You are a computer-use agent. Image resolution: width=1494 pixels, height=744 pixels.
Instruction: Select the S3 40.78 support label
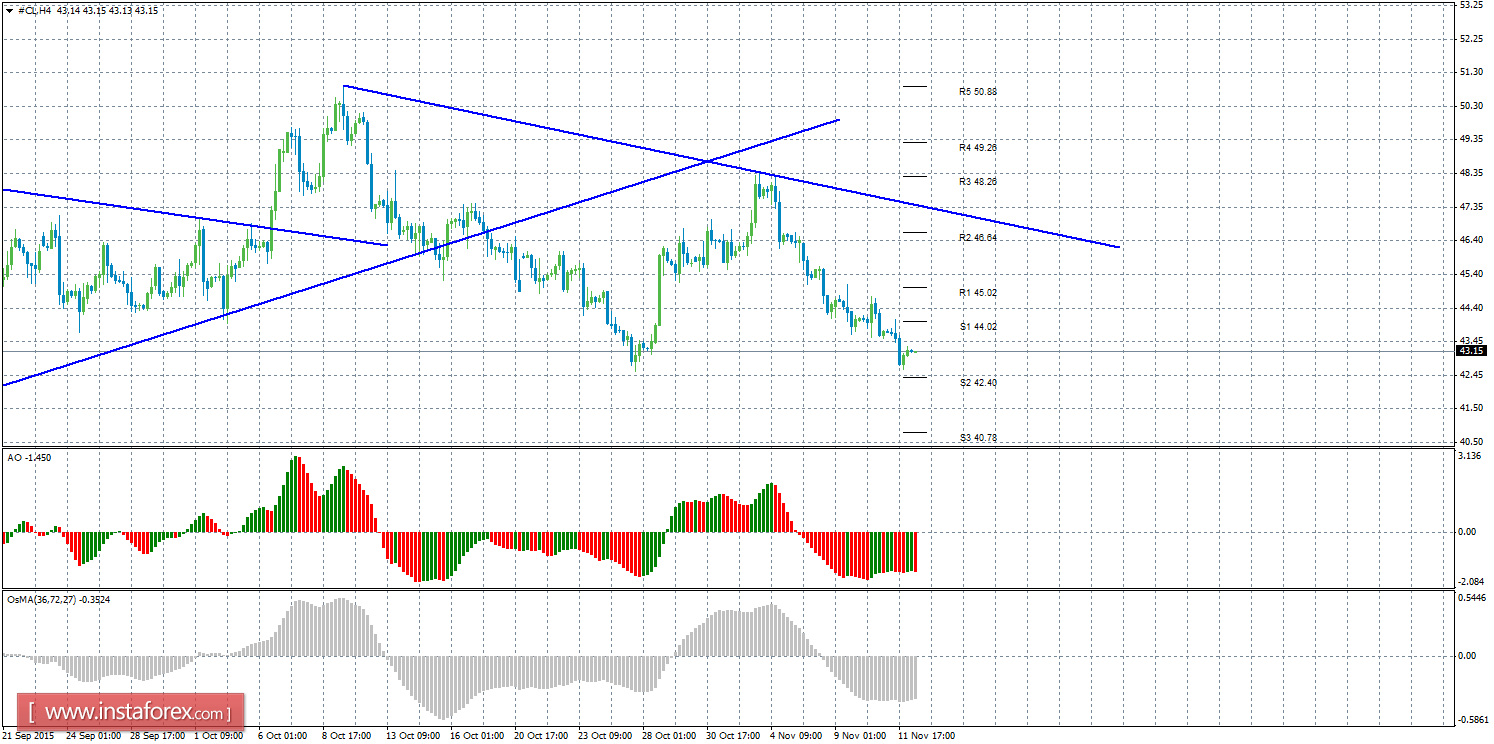[x=977, y=438]
